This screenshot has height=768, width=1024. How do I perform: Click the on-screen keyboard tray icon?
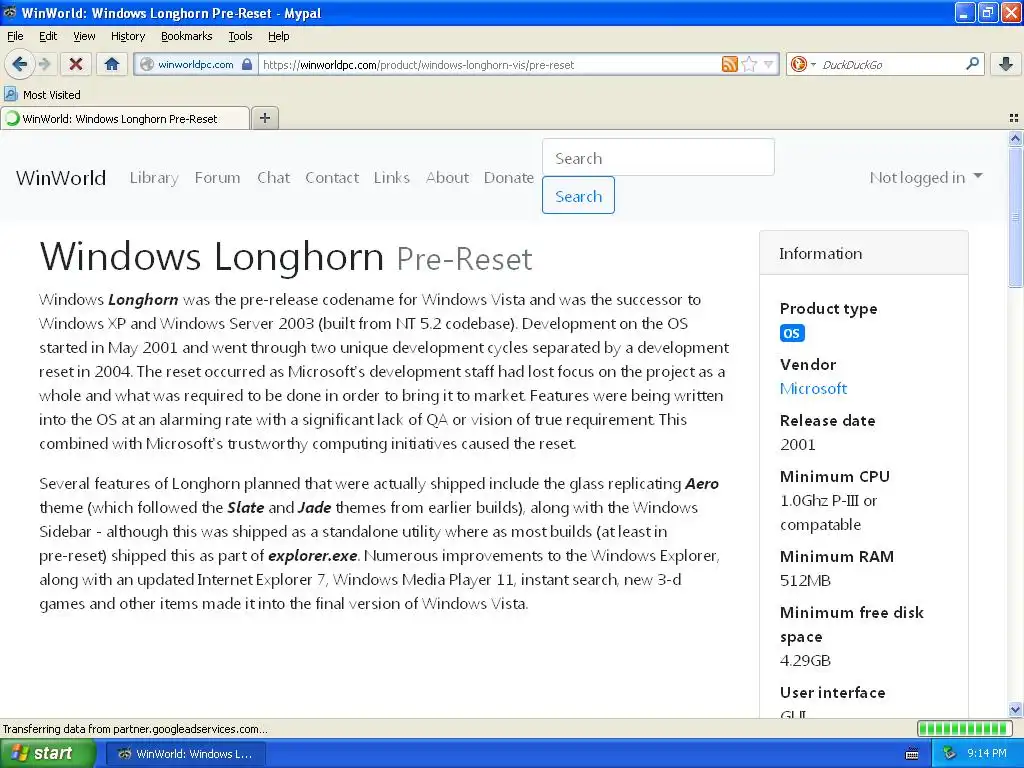(x=912, y=754)
